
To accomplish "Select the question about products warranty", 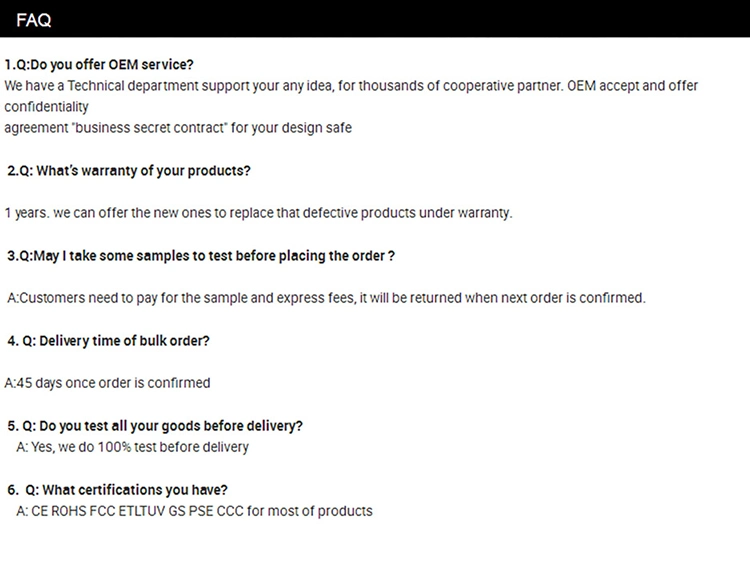I will (129, 171).
